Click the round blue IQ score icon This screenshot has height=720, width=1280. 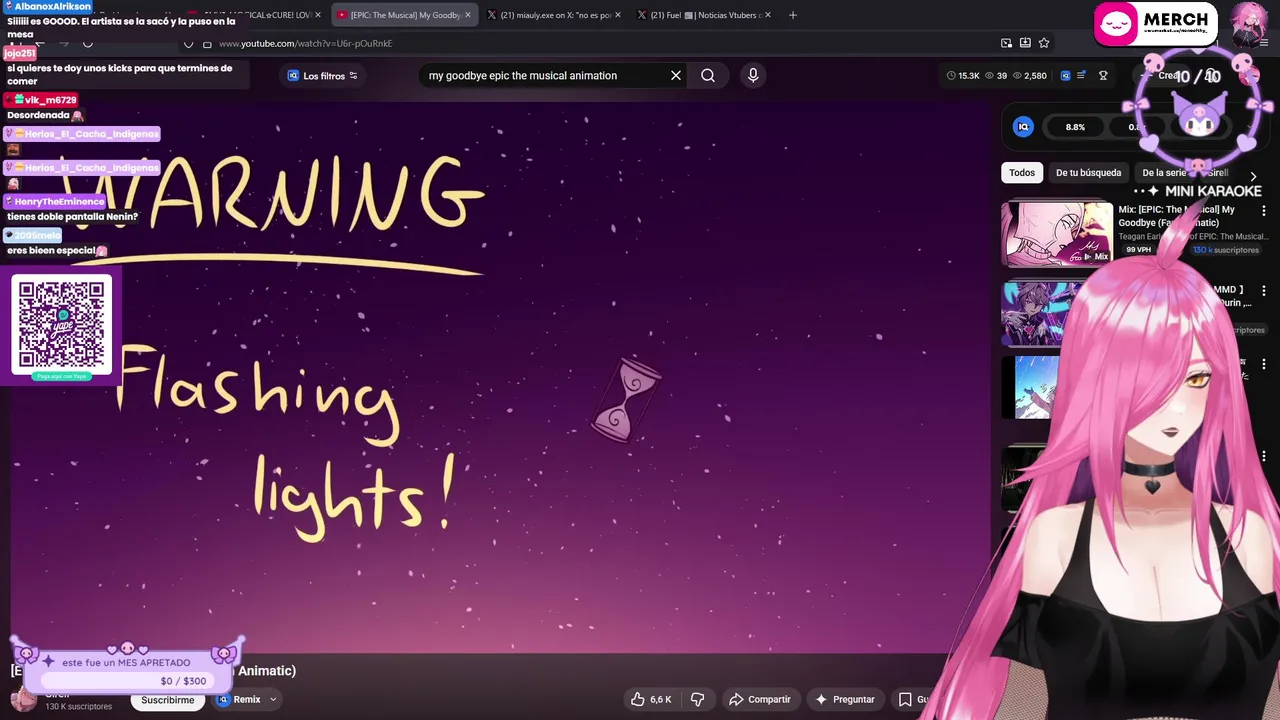(1023, 127)
